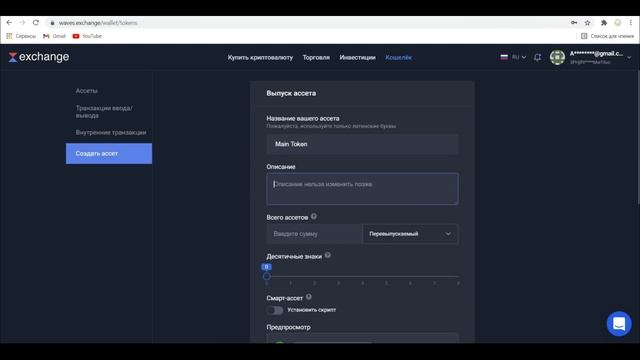Reload the page with the refresh icon
Viewport: 640px width, 360px height.
click(36, 23)
